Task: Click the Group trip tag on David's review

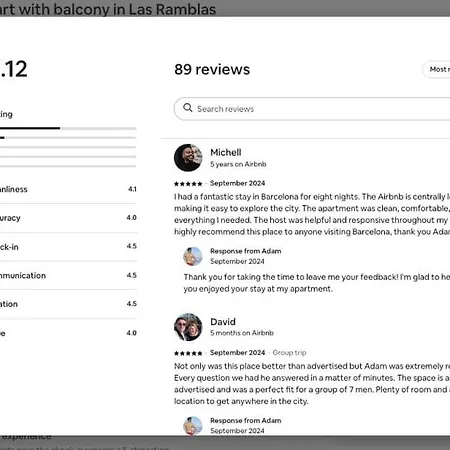Action: [x=289, y=353]
